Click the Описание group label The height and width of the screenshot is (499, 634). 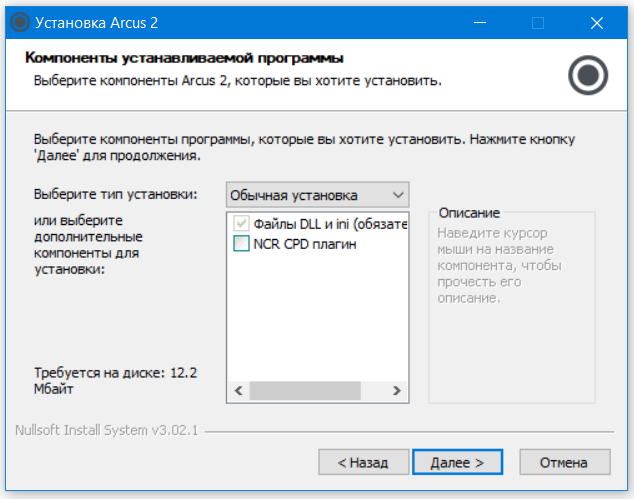pos(469,213)
